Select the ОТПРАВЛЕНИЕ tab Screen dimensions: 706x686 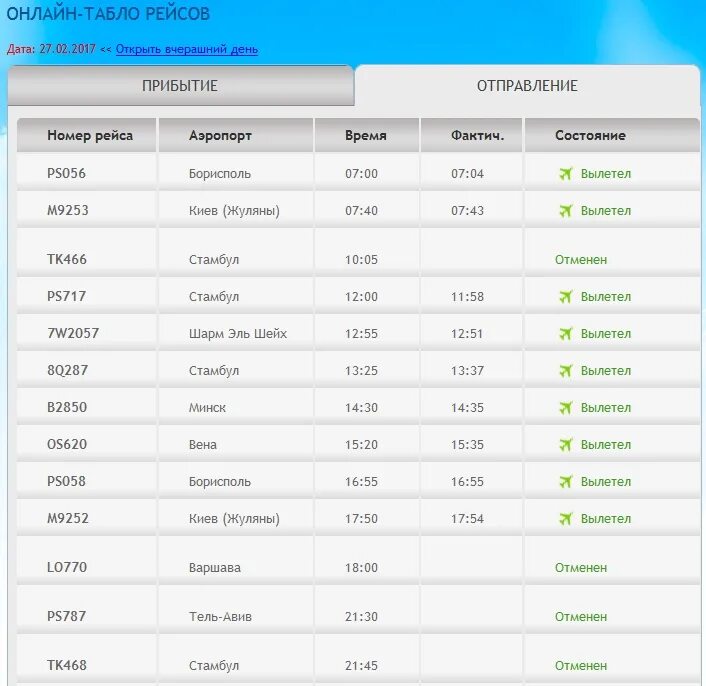(527, 86)
